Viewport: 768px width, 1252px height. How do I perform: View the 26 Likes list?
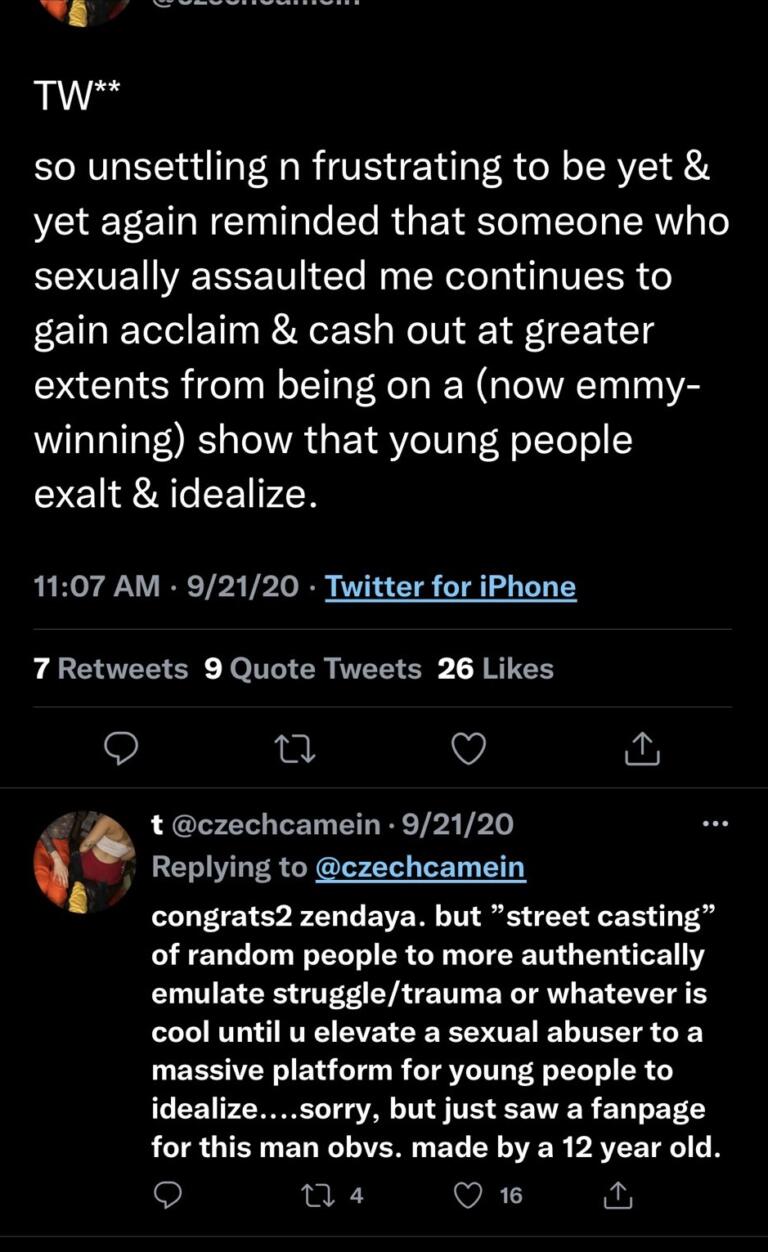[495, 669]
